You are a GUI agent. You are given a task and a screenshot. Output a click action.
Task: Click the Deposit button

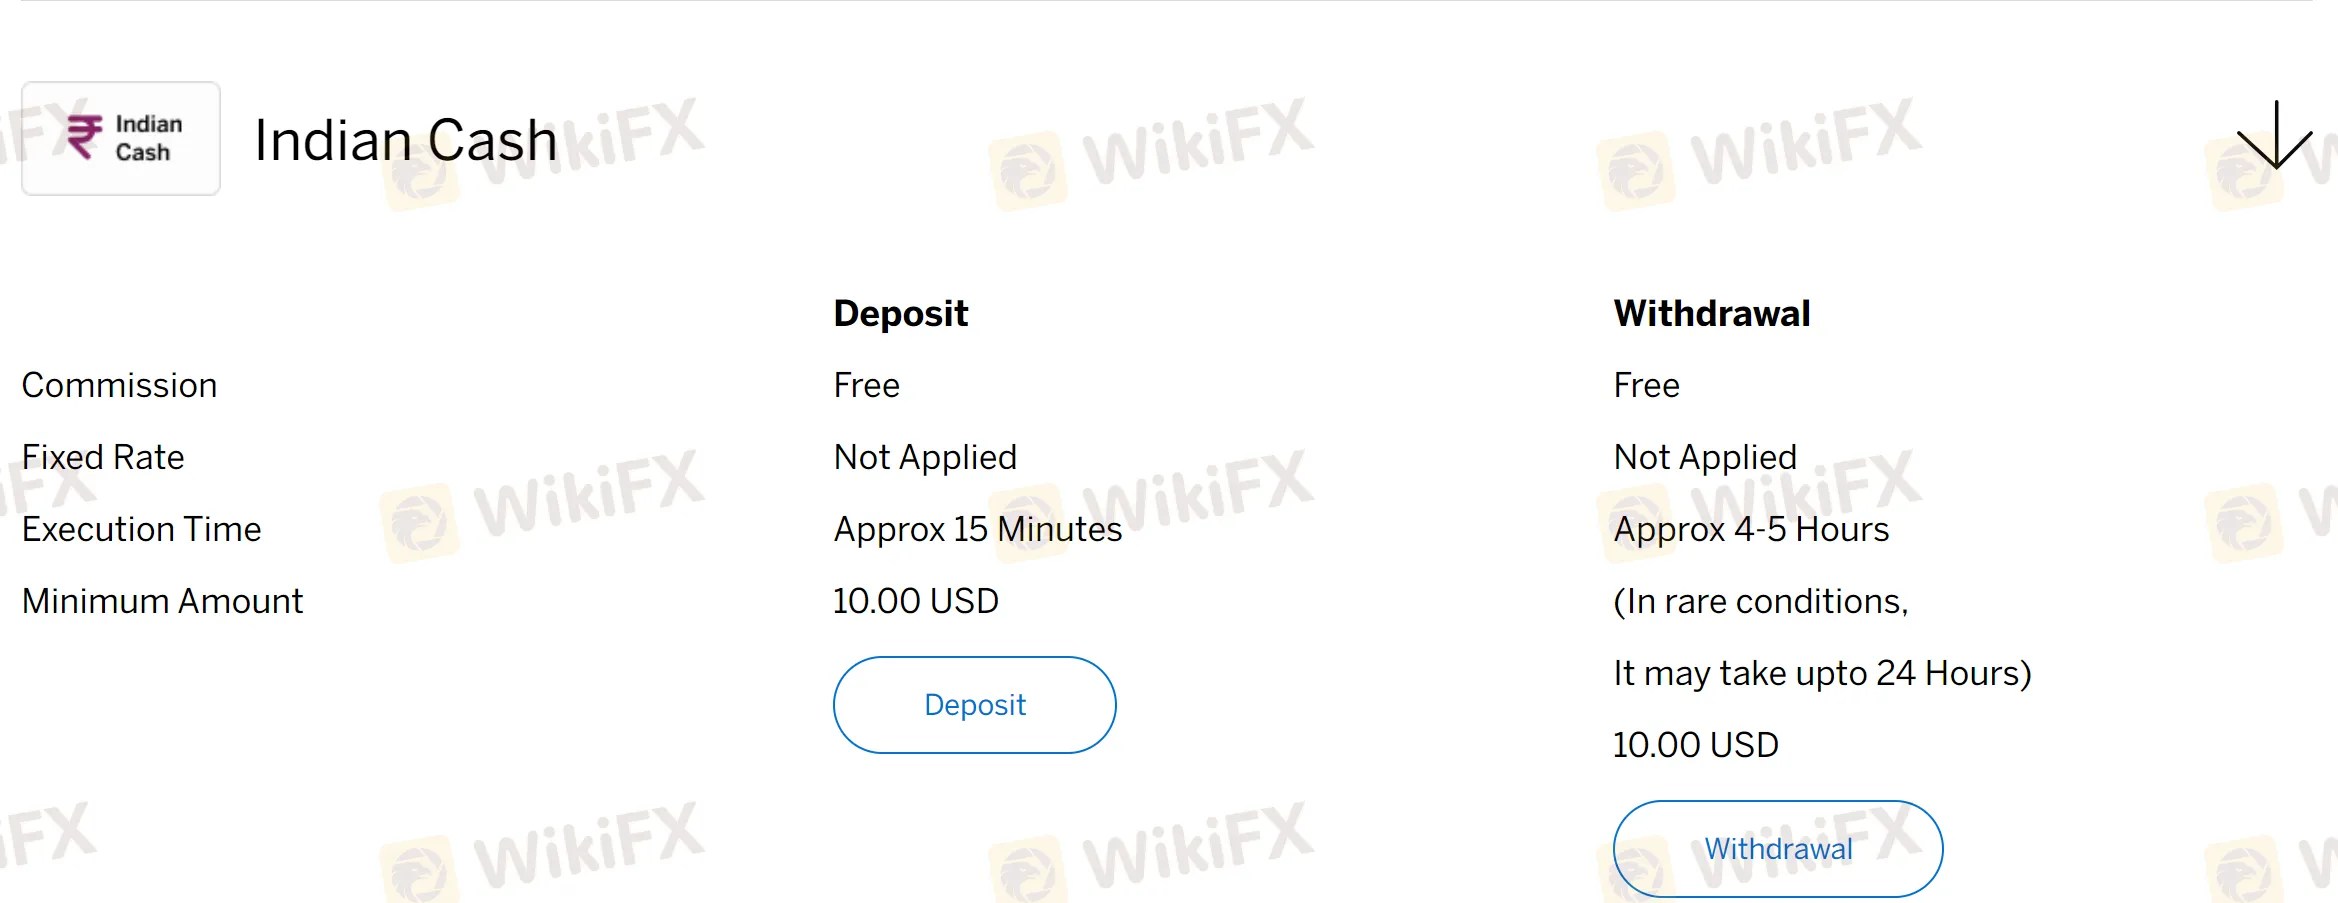point(973,704)
